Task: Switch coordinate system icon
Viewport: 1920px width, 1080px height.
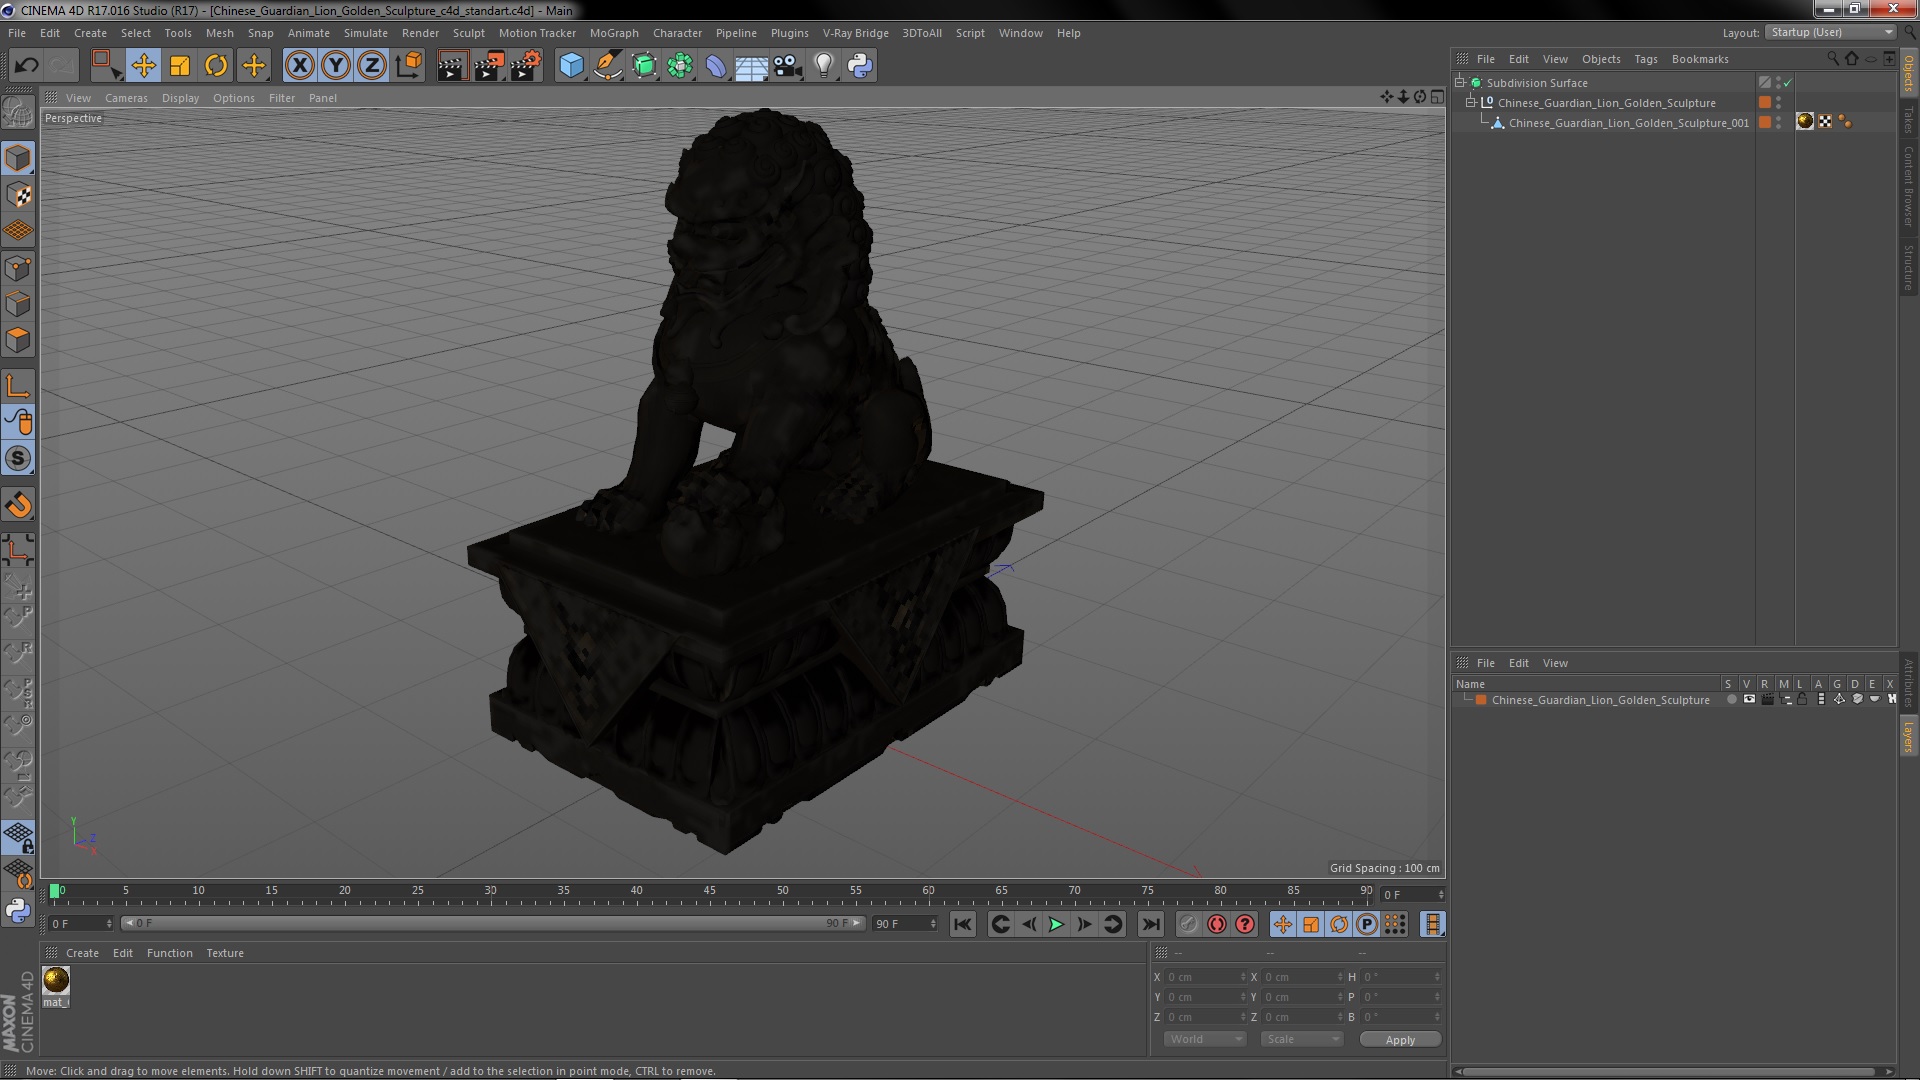Action: tap(408, 66)
